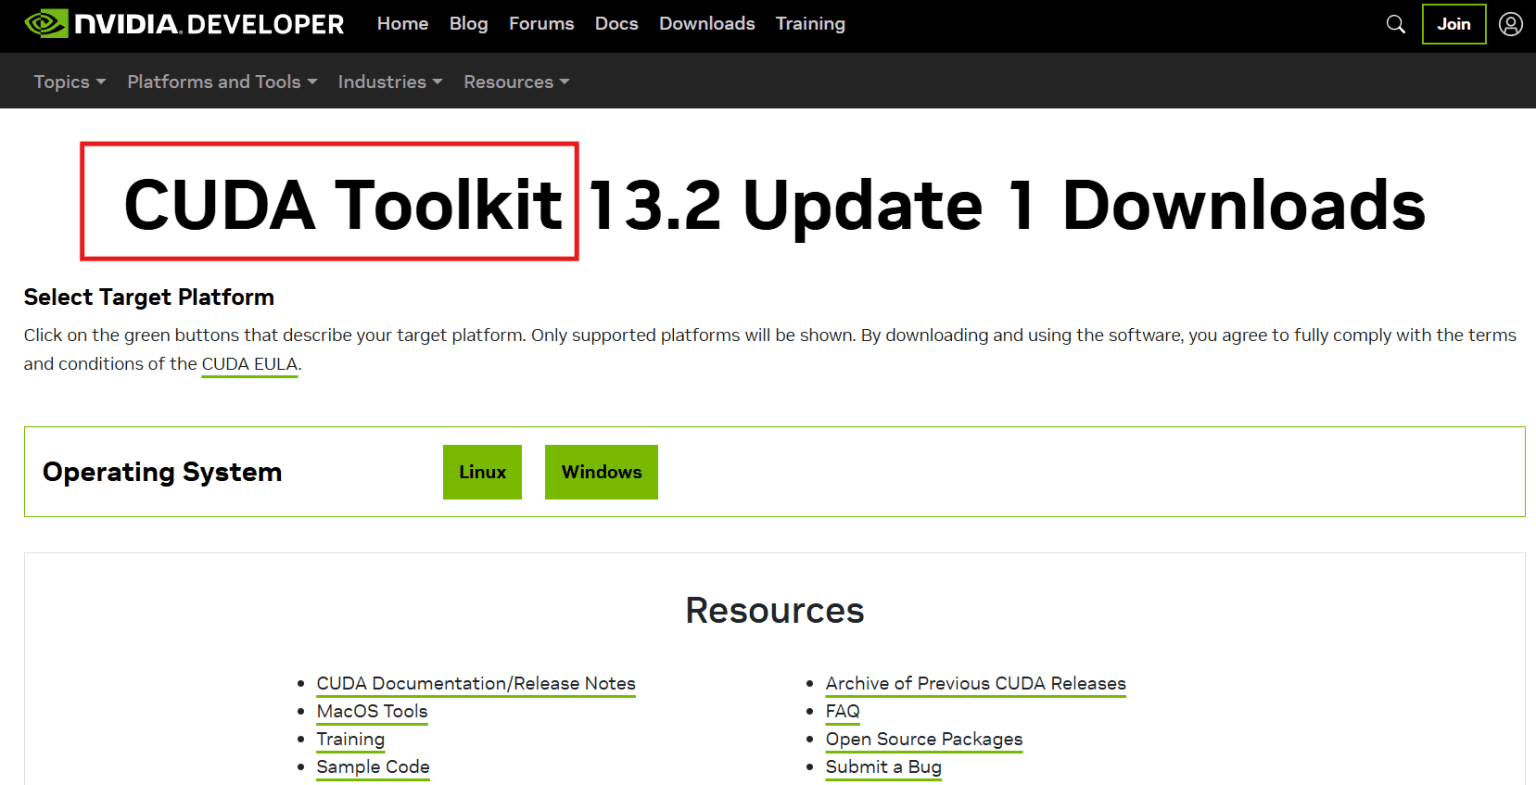Screen dimensions: 1536x785
Task: Open Archive of Previous CUDA Releases link
Action: click(976, 684)
